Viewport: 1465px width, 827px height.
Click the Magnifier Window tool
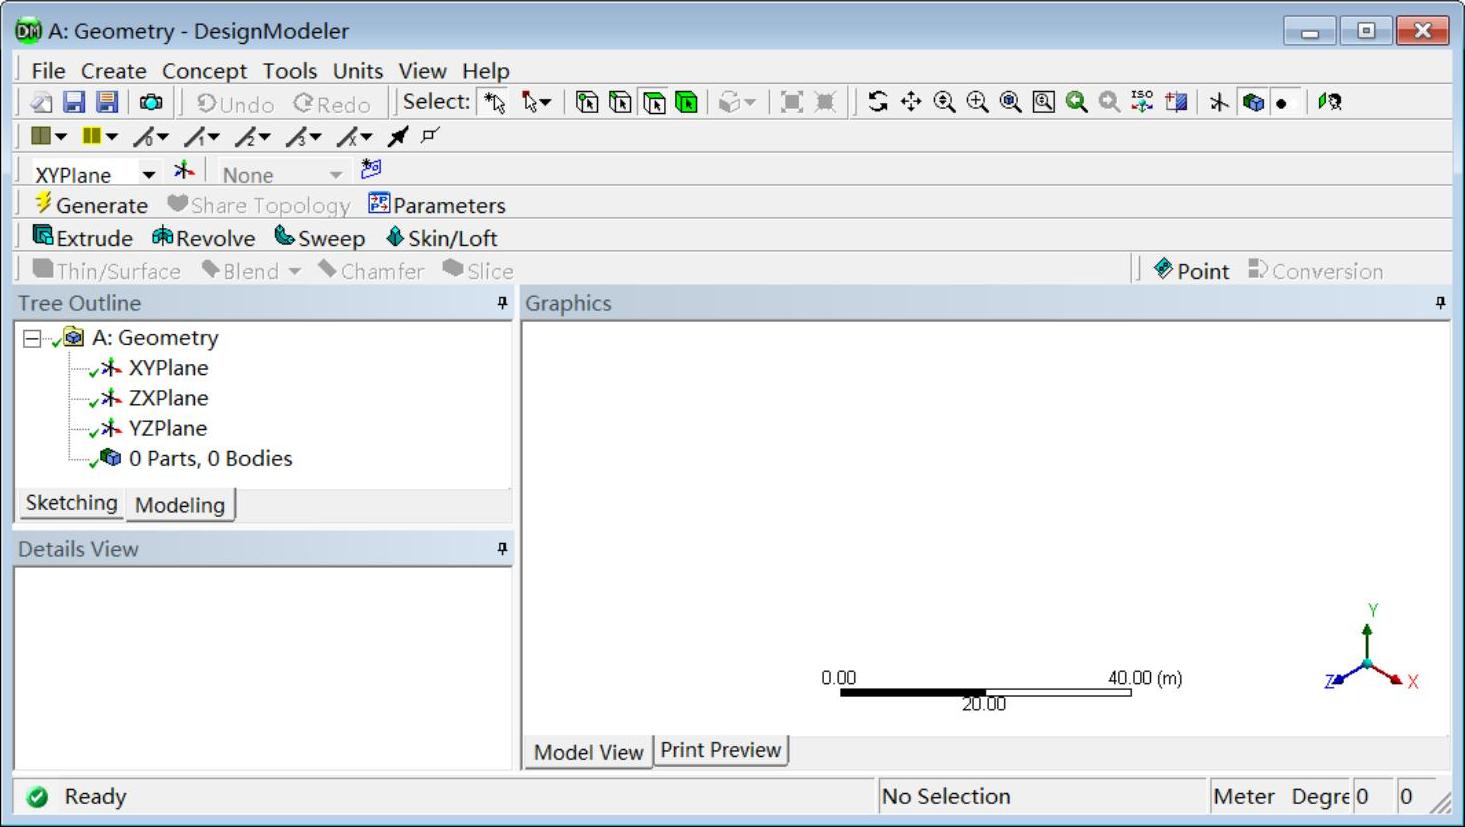coord(1043,102)
